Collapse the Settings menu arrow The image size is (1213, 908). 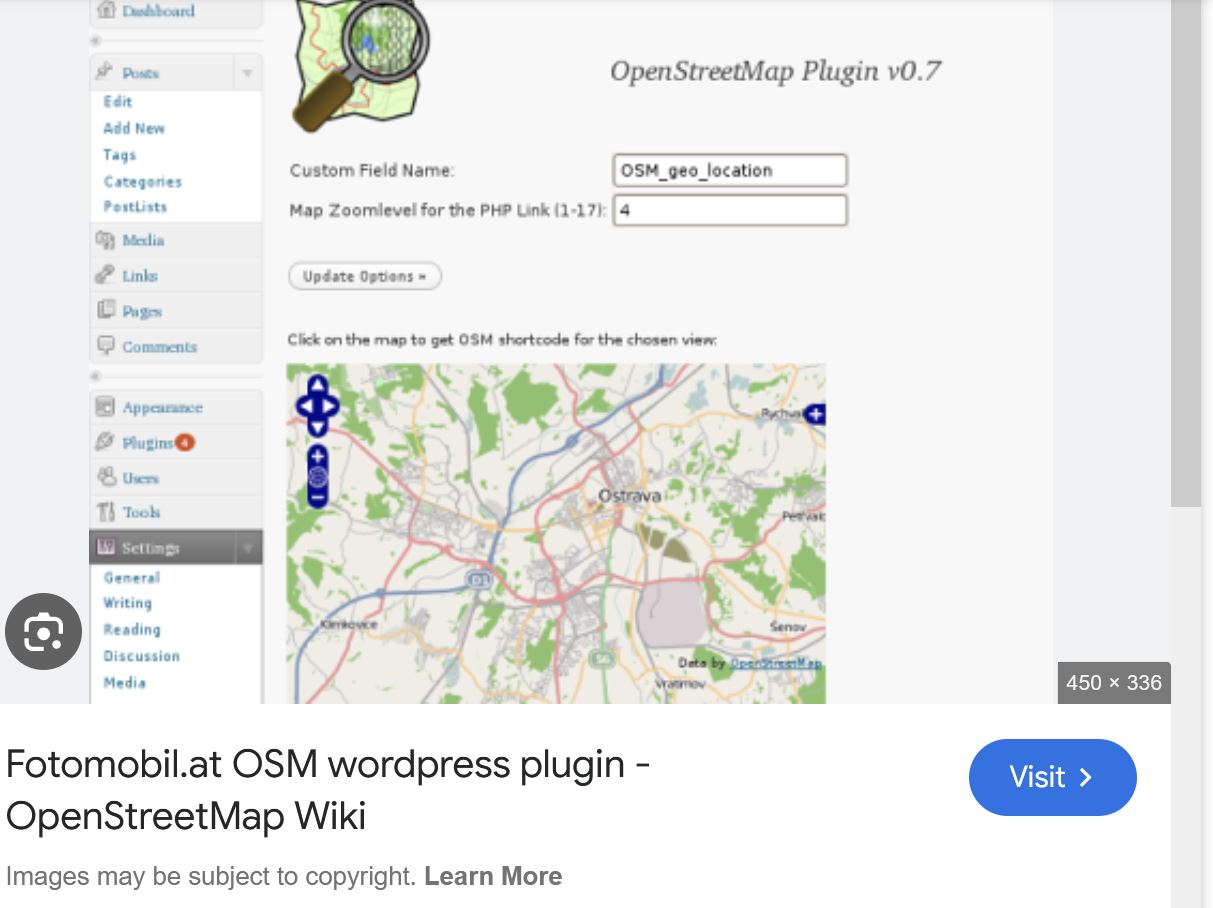(247, 548)
